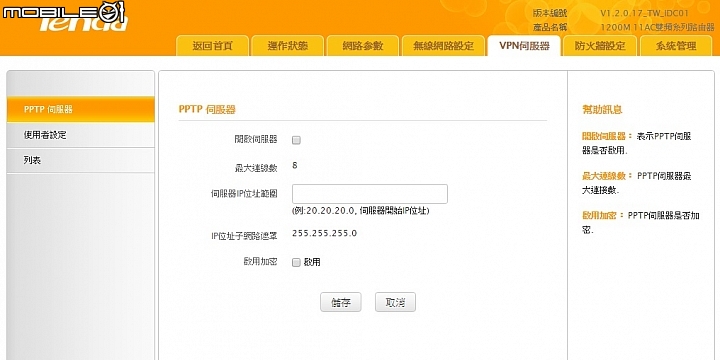Click the 啟用 label beside the encryption checkbox

click(312, 262)
